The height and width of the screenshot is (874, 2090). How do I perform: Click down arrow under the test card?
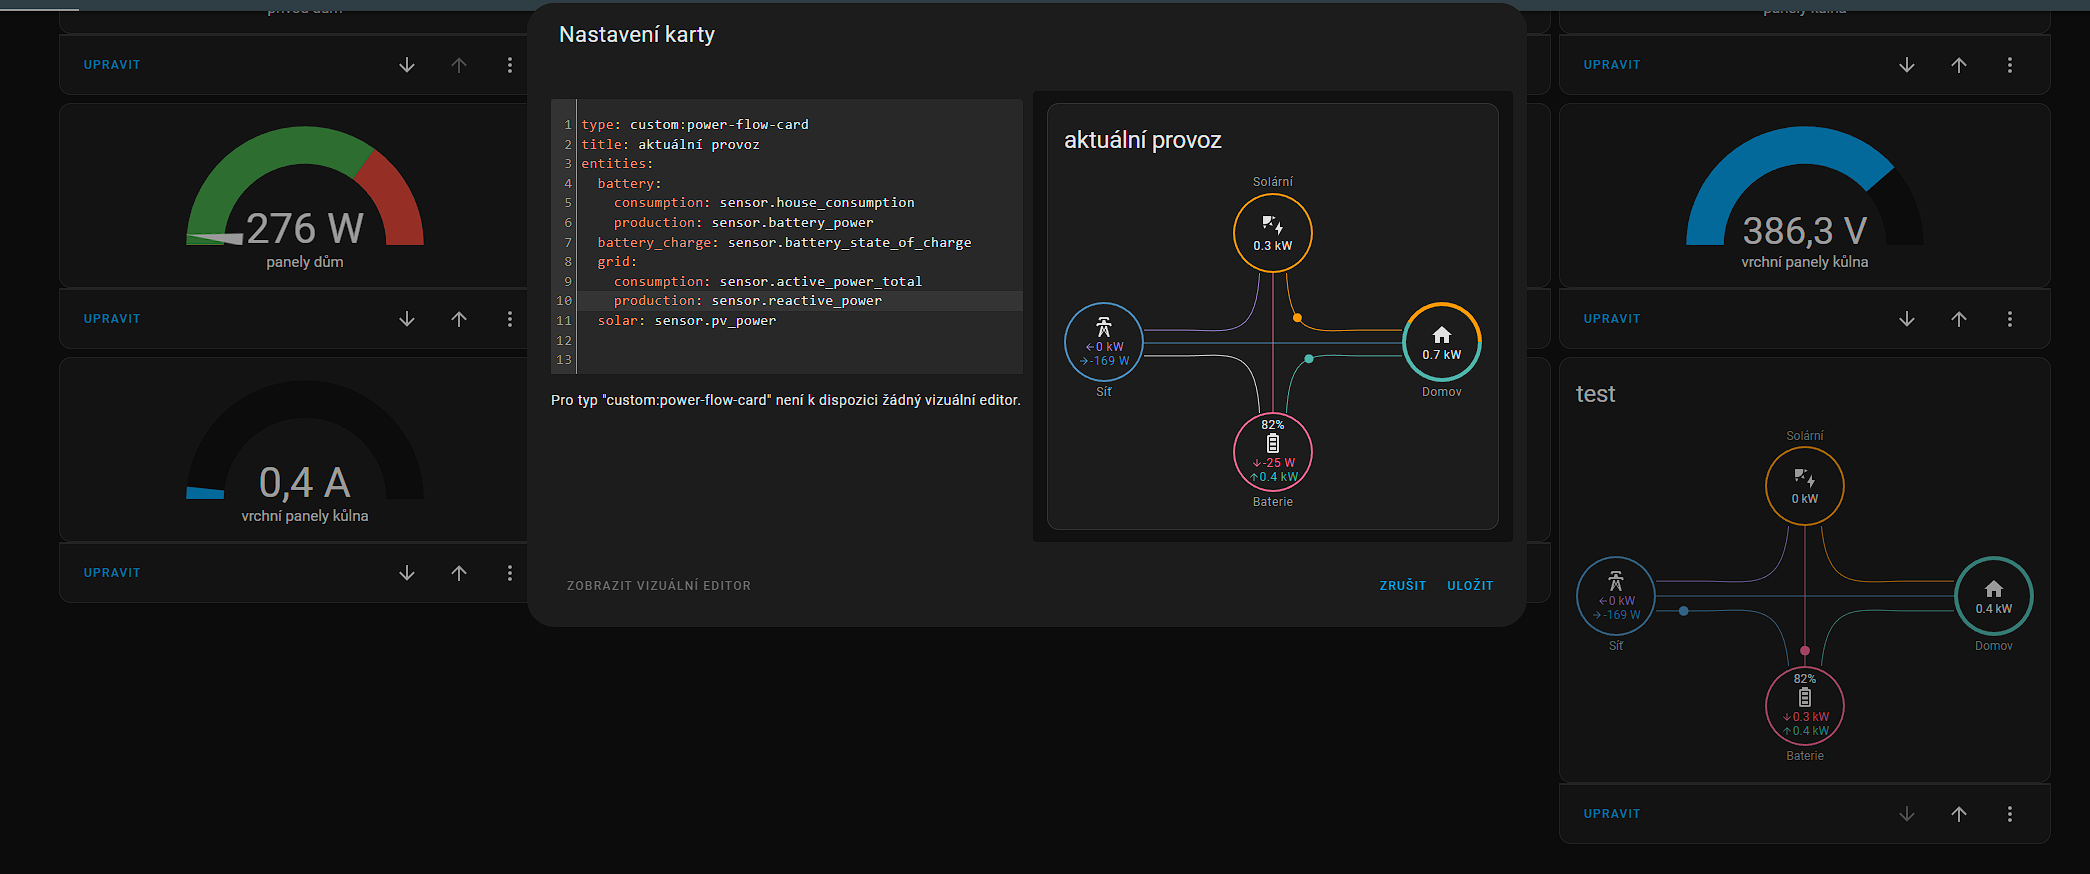click(x=1907, y=814)
